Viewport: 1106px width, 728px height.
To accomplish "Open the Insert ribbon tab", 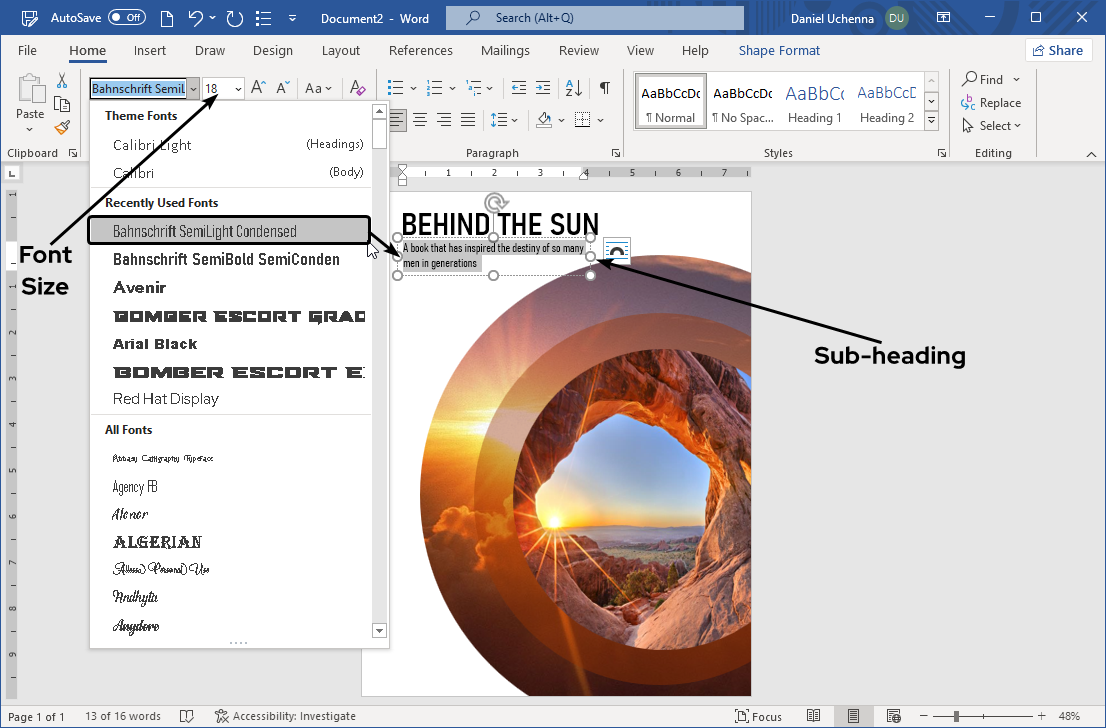I will pos(150,51).
